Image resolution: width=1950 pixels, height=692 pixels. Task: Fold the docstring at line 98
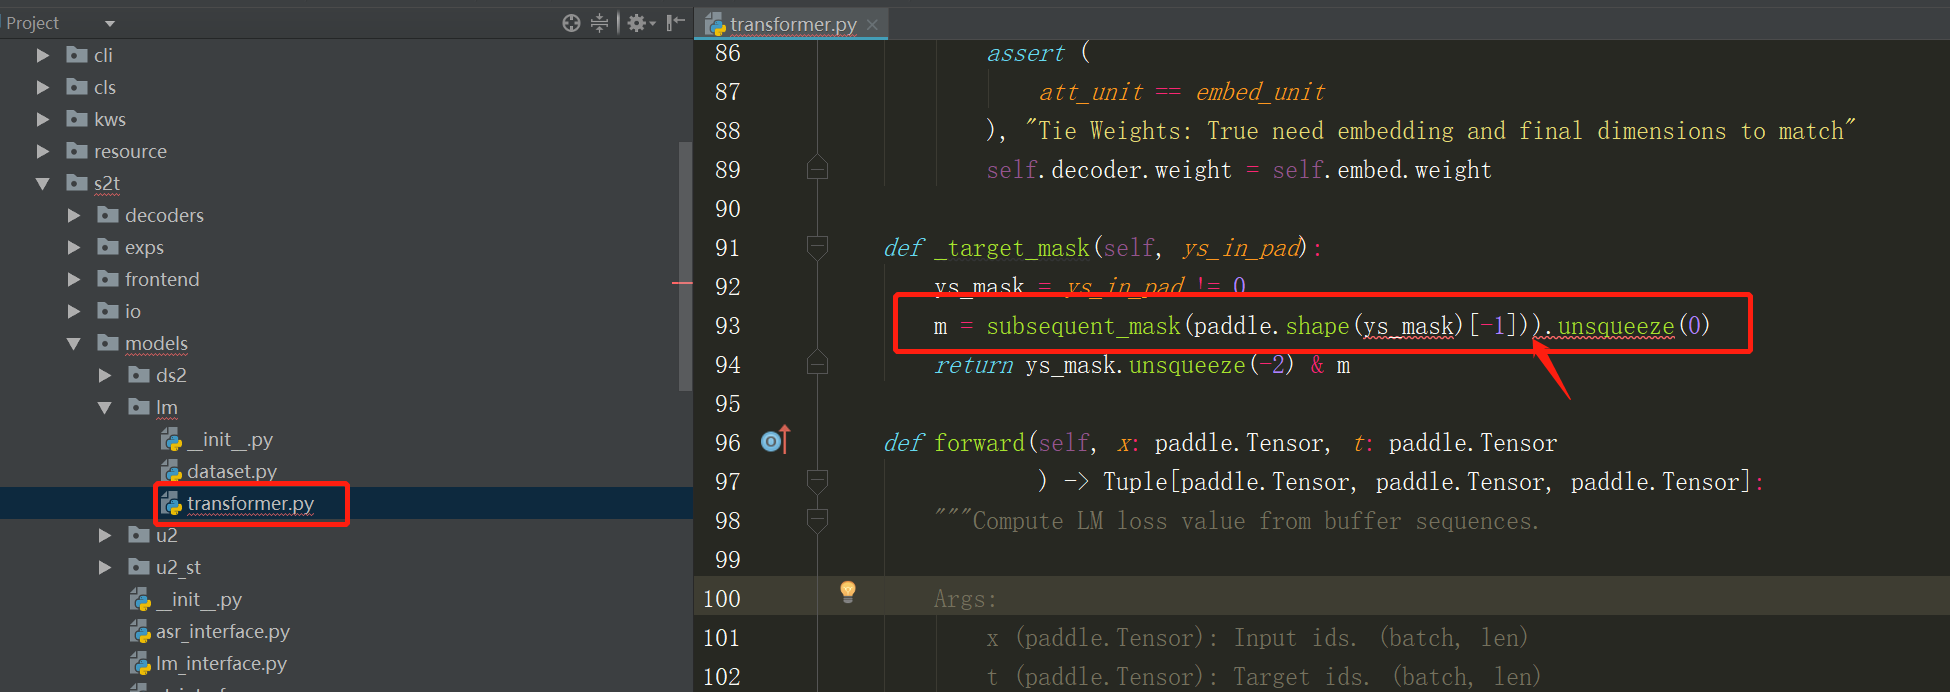[817, 520]
